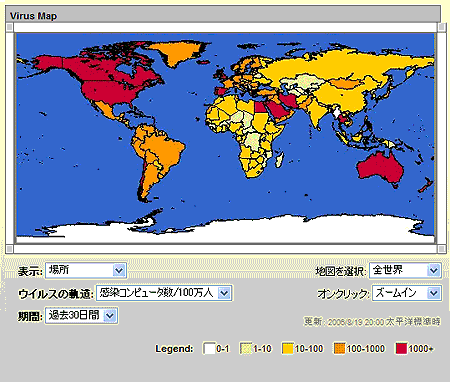
Task: Click the red 1000+ legend swatch
Action: (401, 349)
